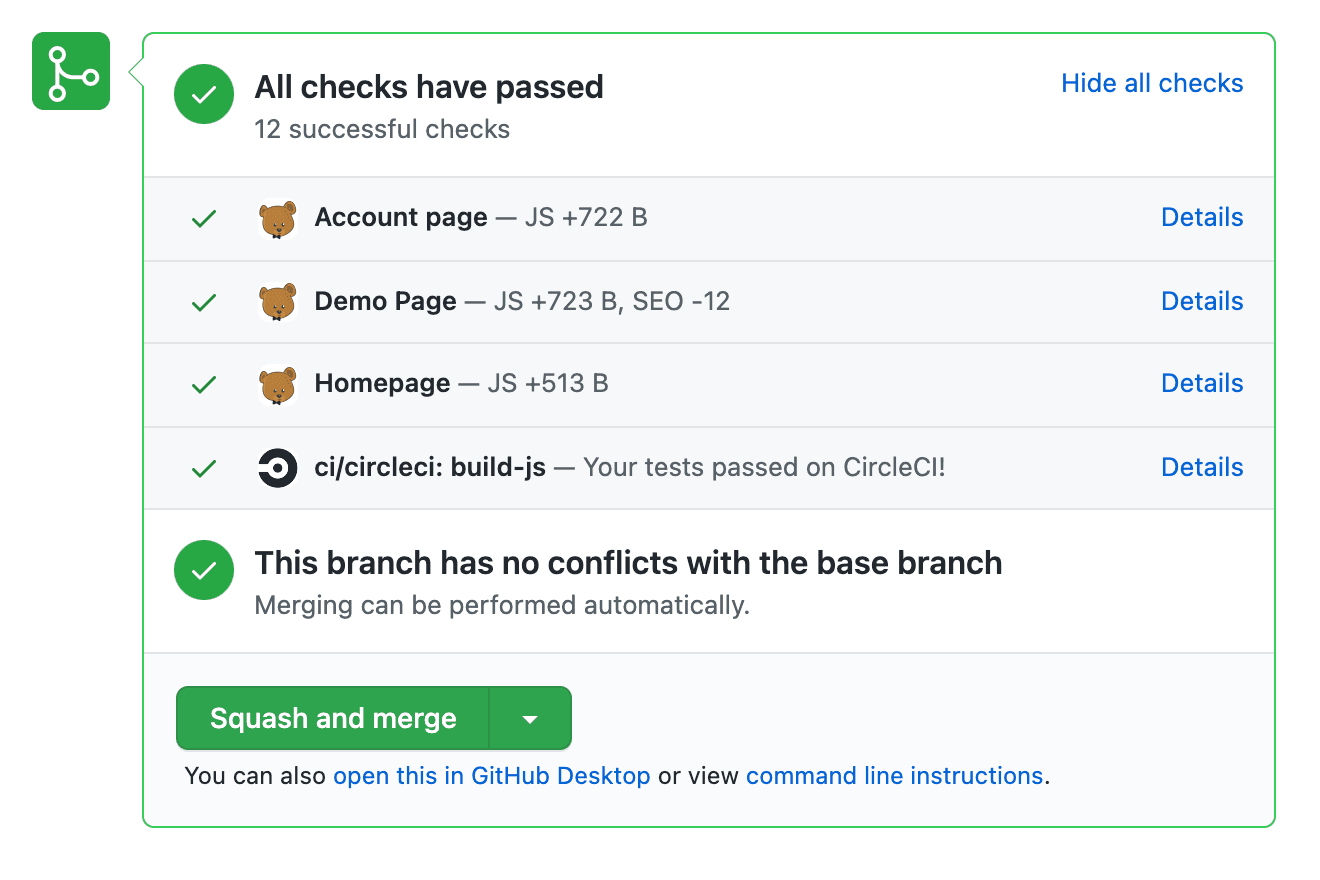Viewport: 1320px width, 880px height.
Task: Click the ci/circleci: build-js check title
Action: click(x=430, y=467)
